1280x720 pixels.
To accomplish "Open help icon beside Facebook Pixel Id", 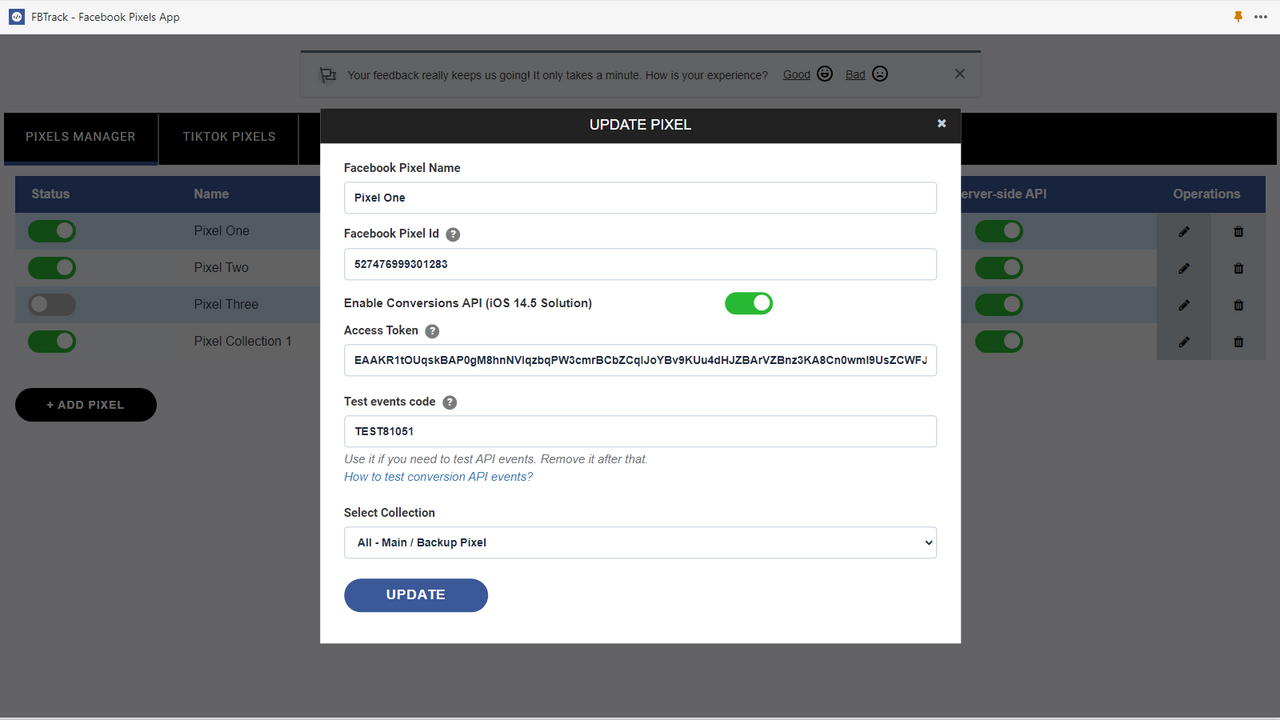I will [x=453, y=234].
